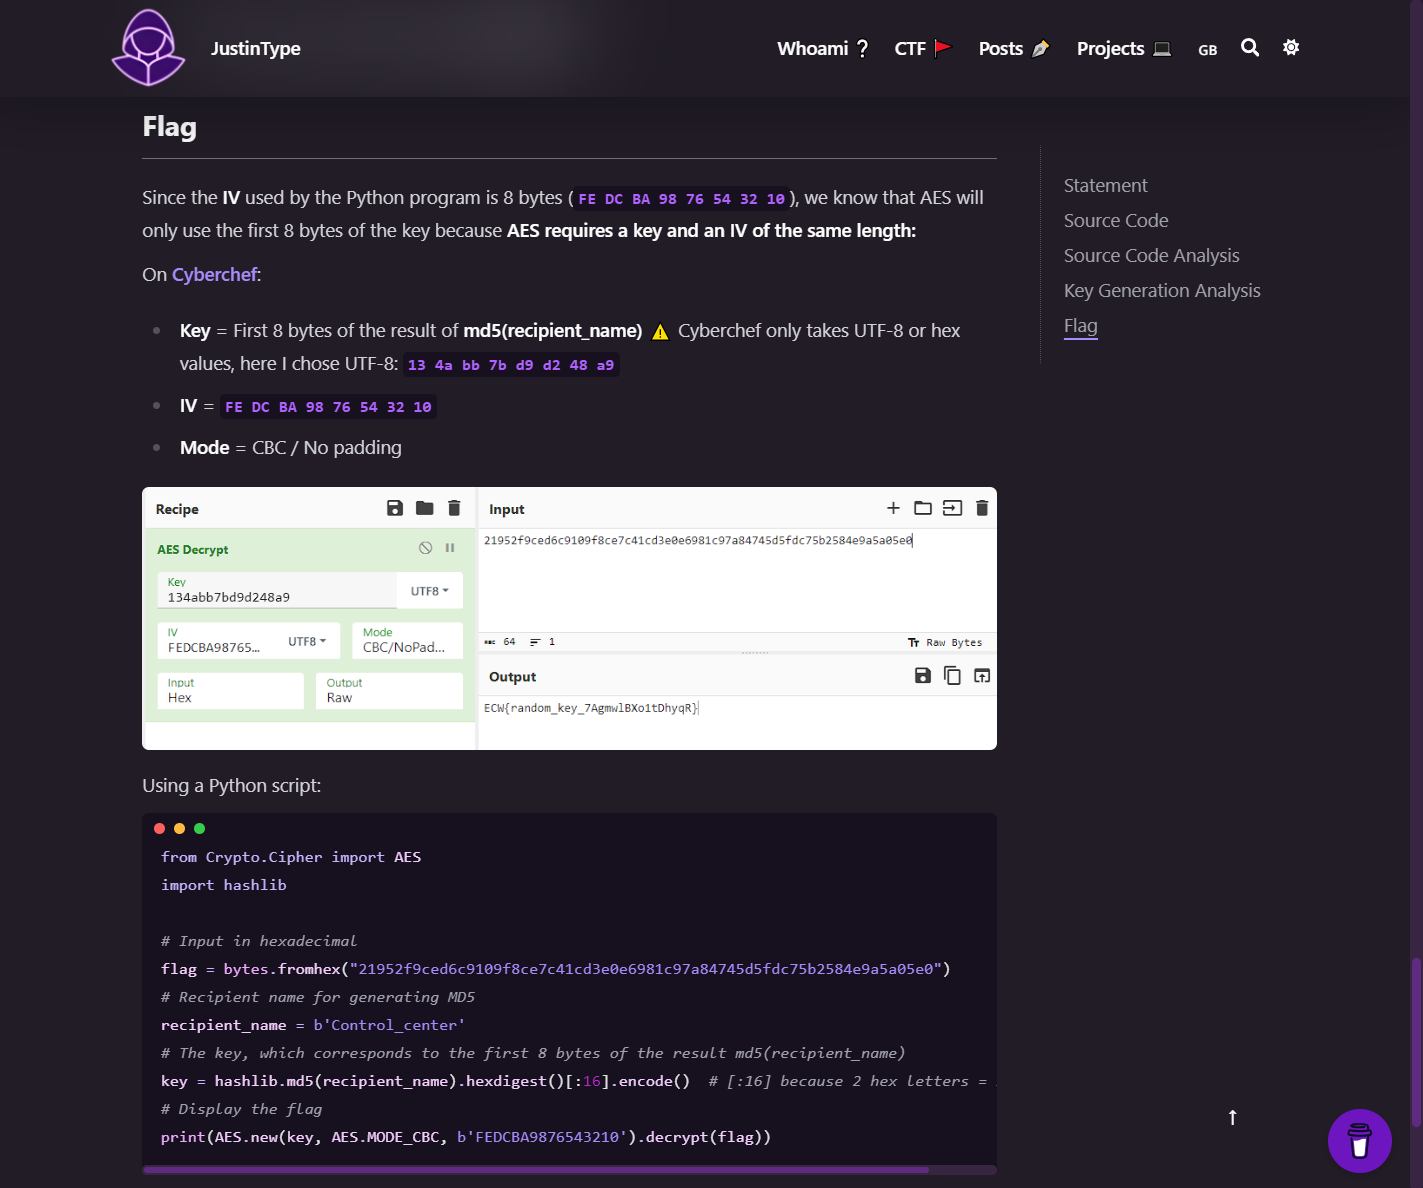
Task: Click the copy Output icon
Action: pos(952,676)
